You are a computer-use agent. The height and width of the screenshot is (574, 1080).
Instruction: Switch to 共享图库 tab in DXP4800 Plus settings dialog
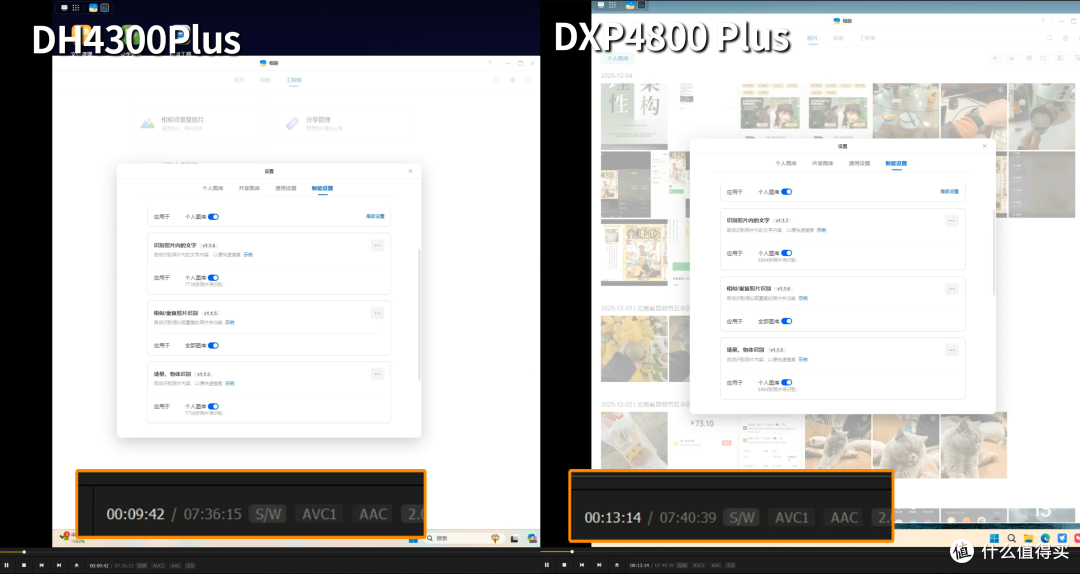(822, 163)
